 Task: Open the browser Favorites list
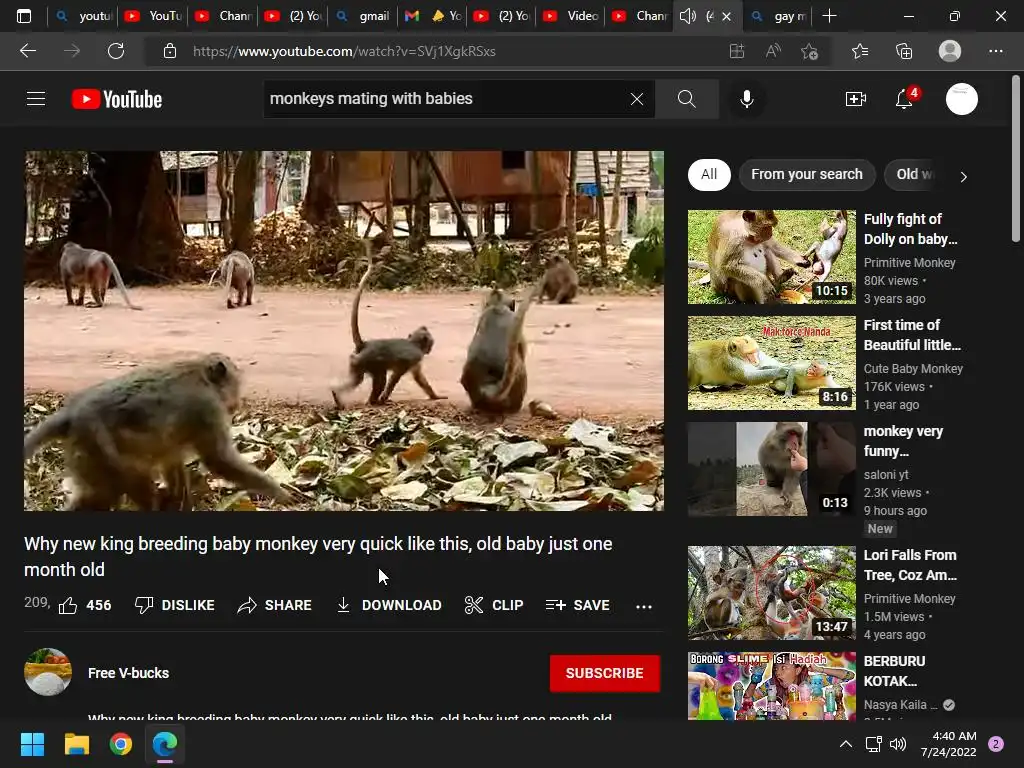[860, 51]
